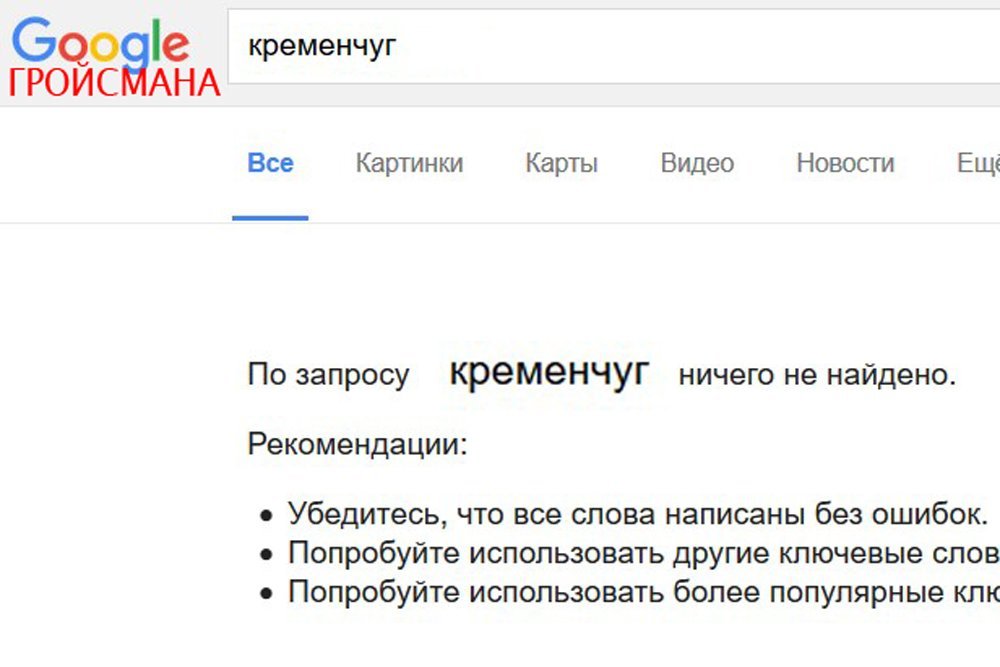Switch to the Карты tab
The image size is (1000, 667).
562,163
